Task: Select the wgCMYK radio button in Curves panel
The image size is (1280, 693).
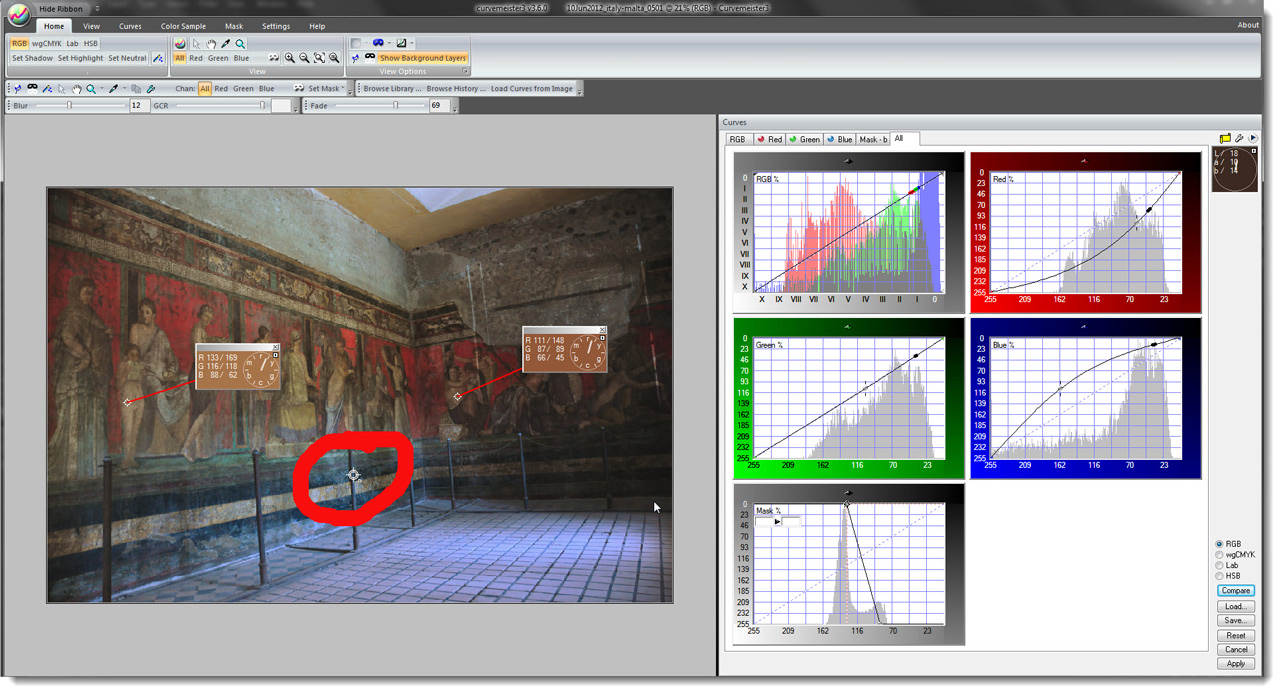Action: [1219, 555]
